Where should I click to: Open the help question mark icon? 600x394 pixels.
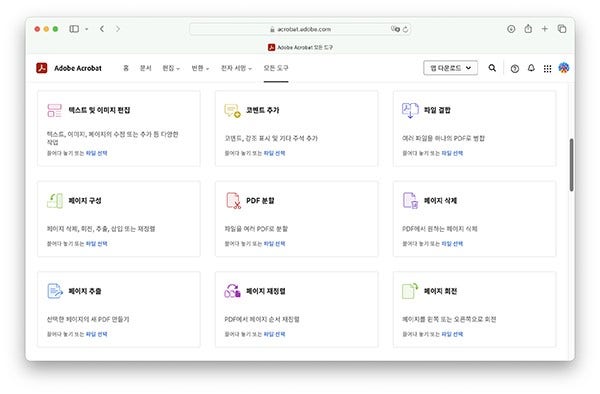point(515,68)
